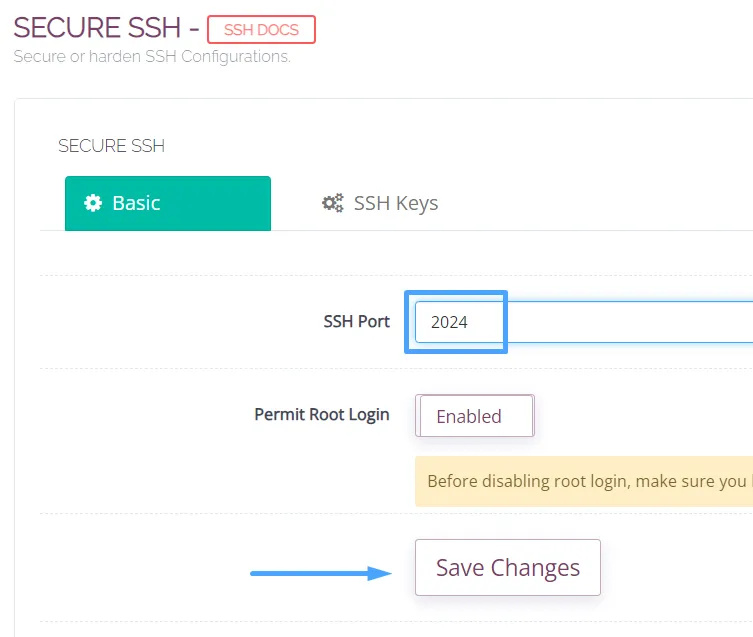This screenshot has width=753, height=637.
Task: Open the SSH DOCS link
Action: 261,30
